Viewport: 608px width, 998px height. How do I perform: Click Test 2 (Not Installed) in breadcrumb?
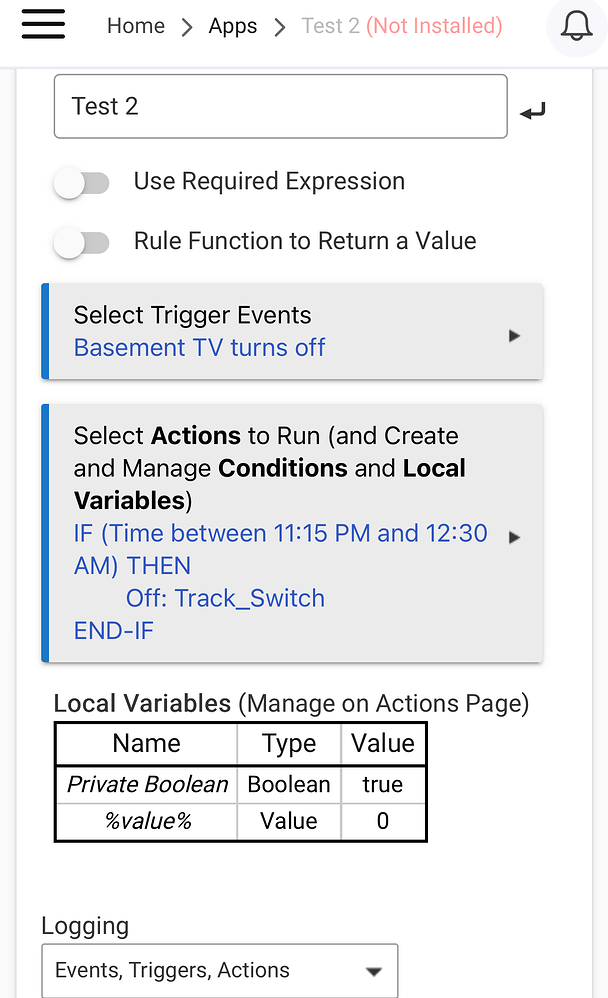tap(401, 26)
